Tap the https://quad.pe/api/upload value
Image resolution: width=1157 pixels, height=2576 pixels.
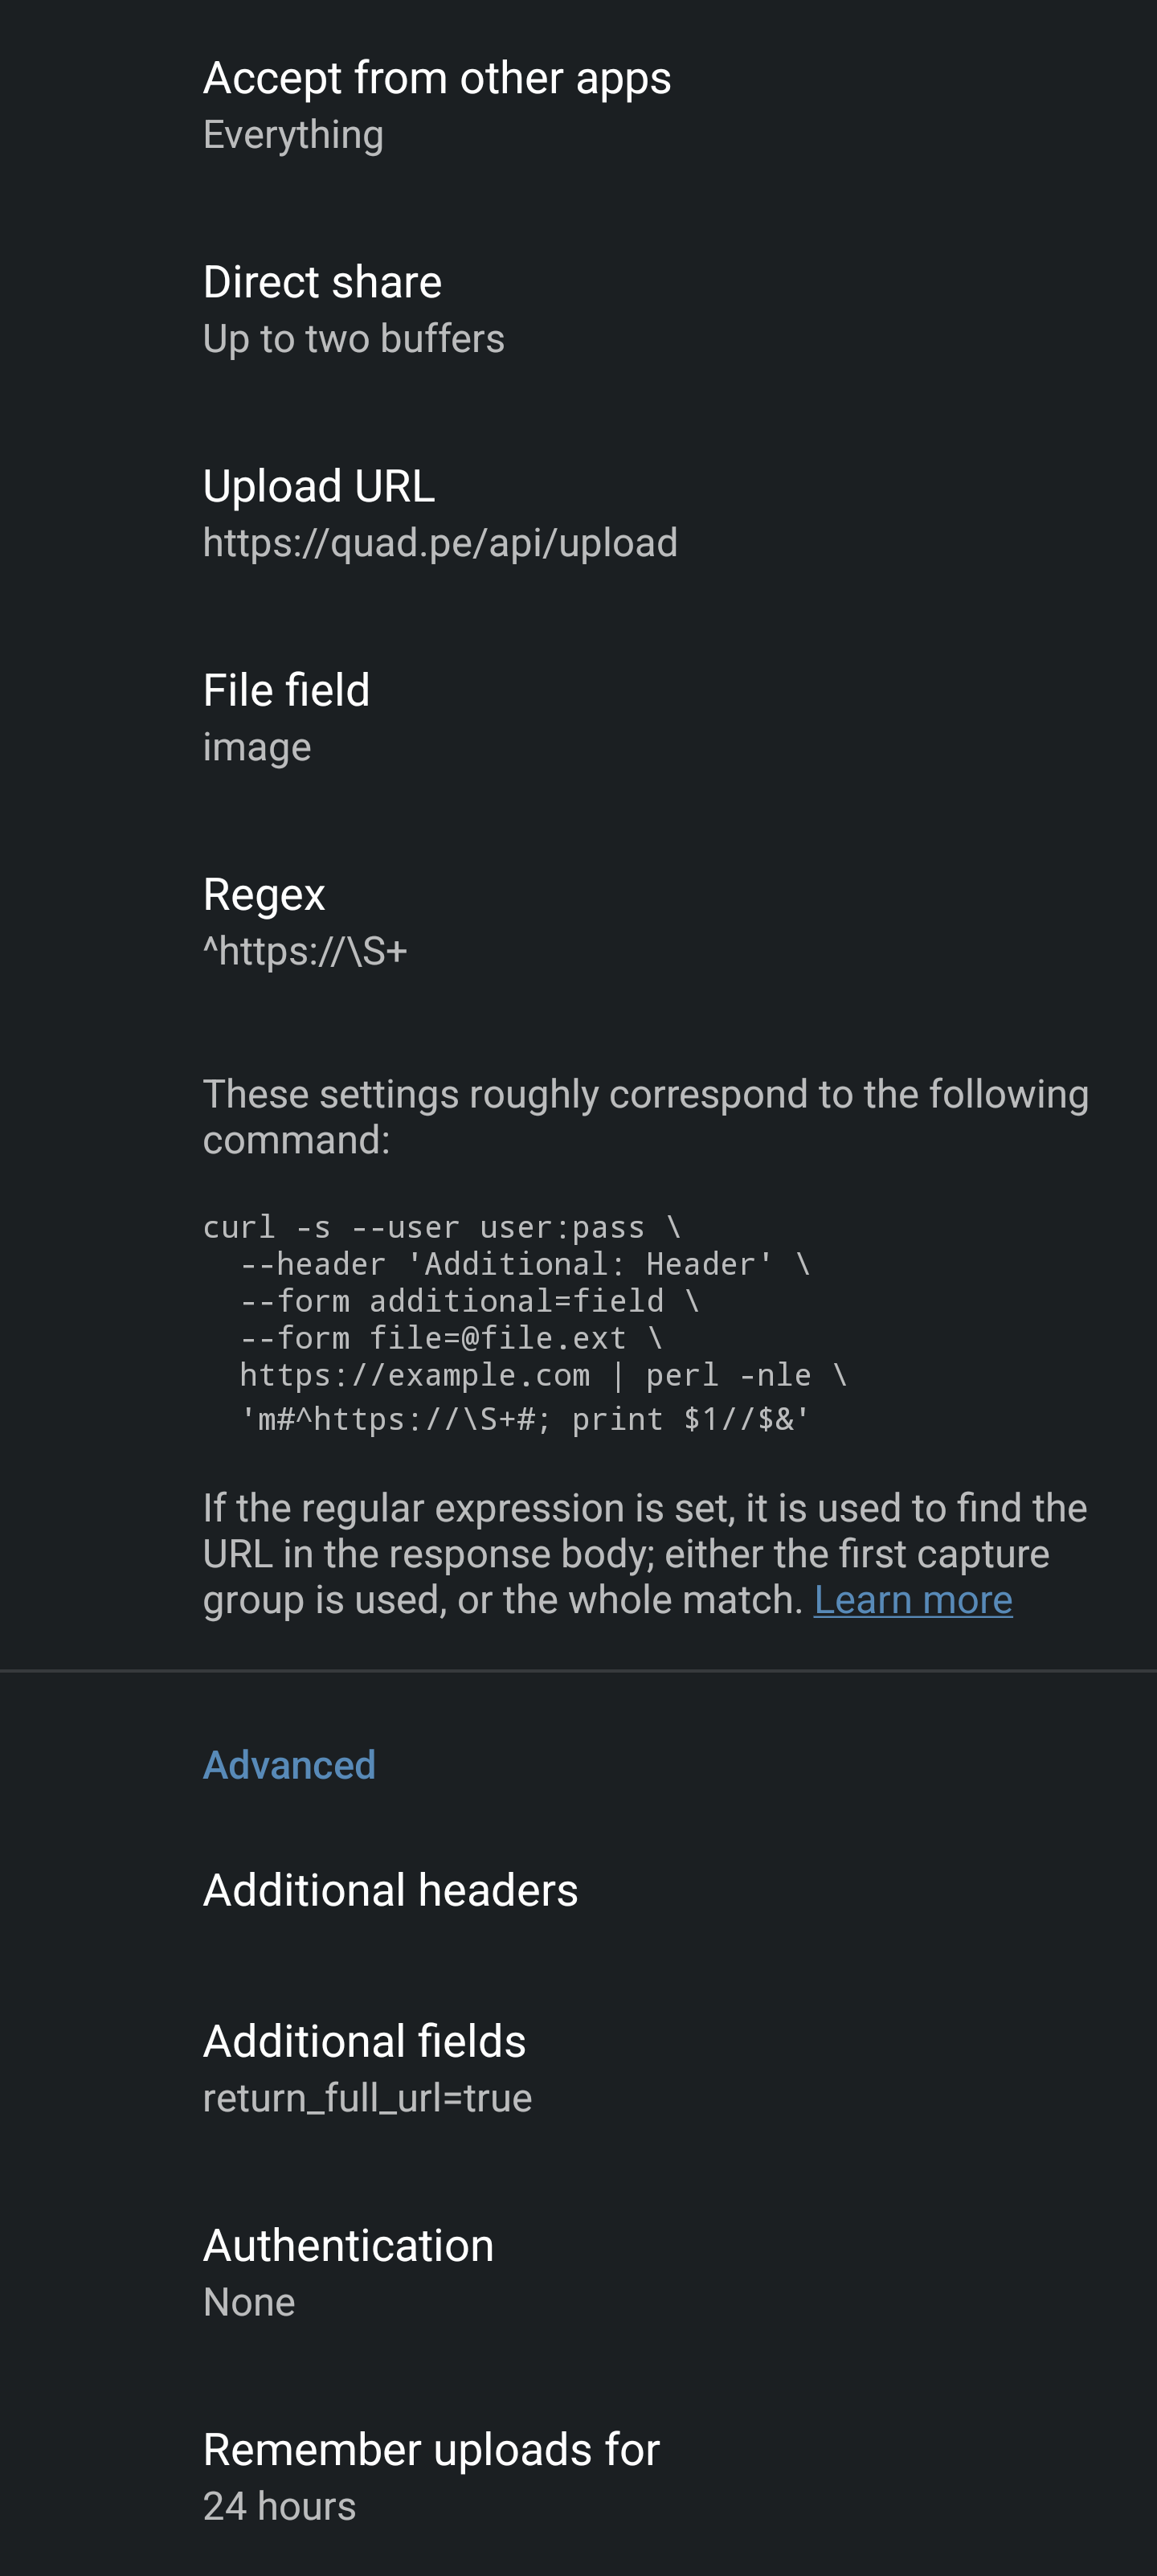(x=440, y=543)
